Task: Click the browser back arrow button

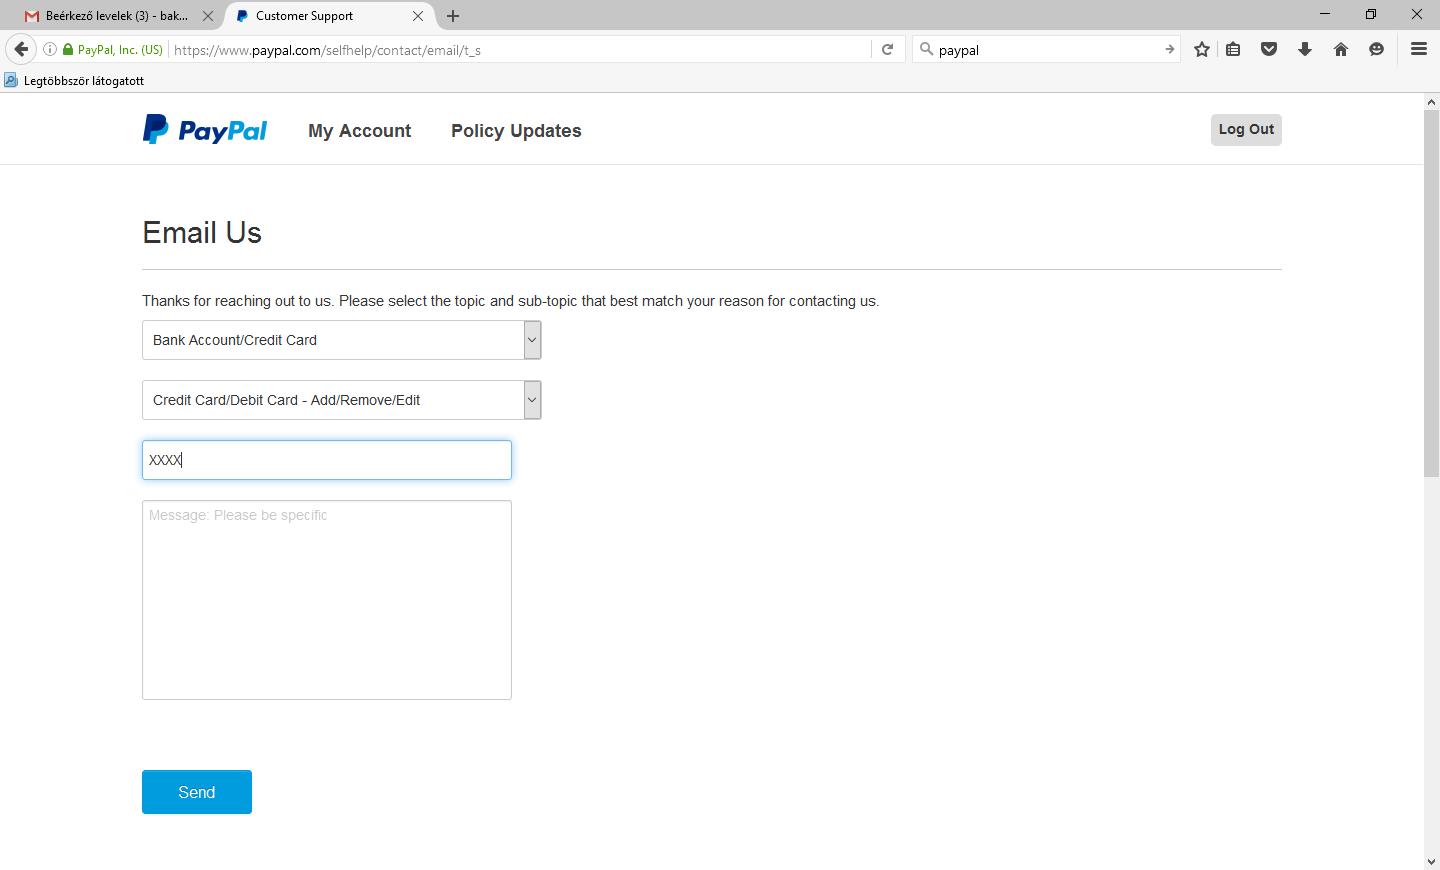Action: 21,49
